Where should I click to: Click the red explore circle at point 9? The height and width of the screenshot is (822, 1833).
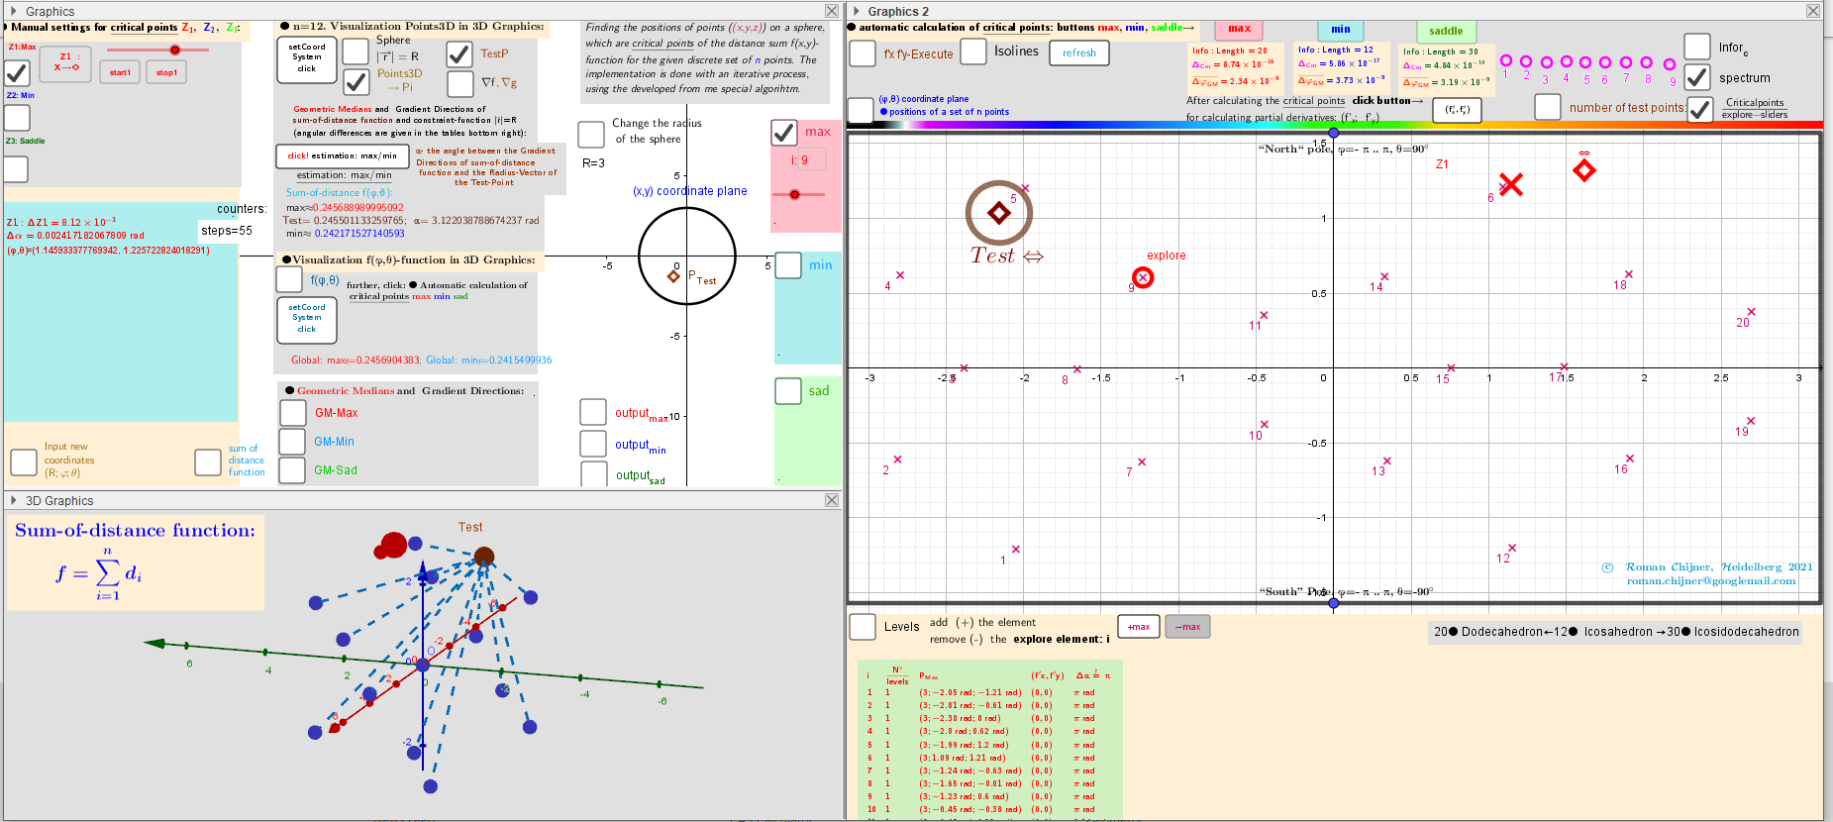click(x=1143, y=277)
